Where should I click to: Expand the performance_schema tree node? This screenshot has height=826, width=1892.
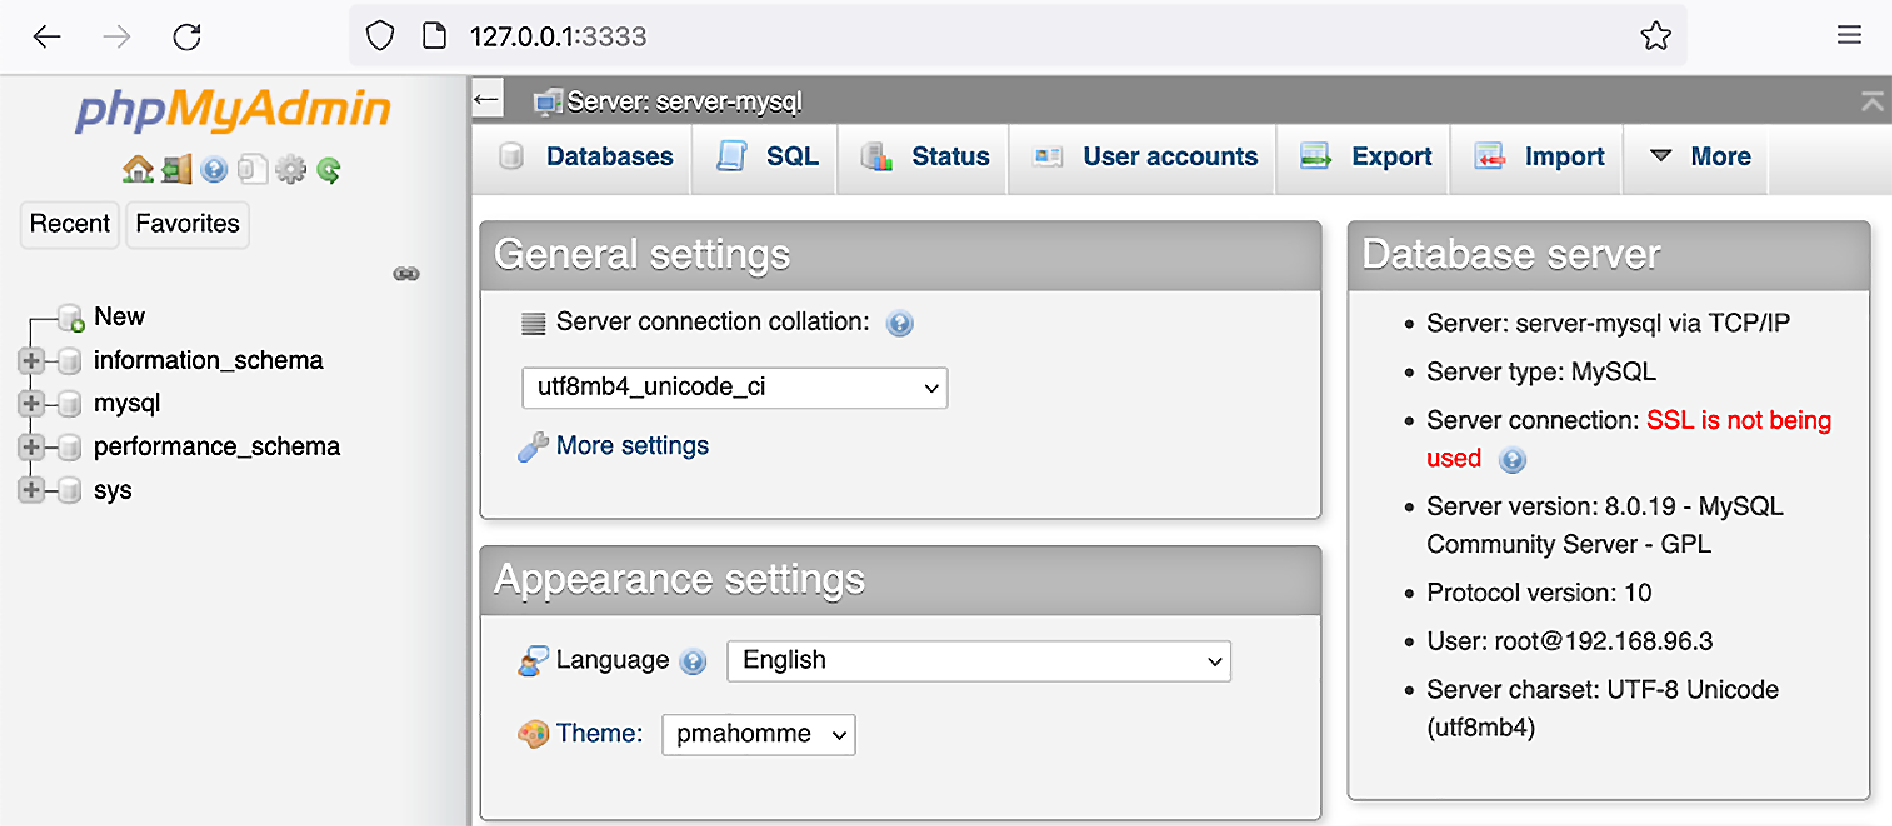coord(31,447)
